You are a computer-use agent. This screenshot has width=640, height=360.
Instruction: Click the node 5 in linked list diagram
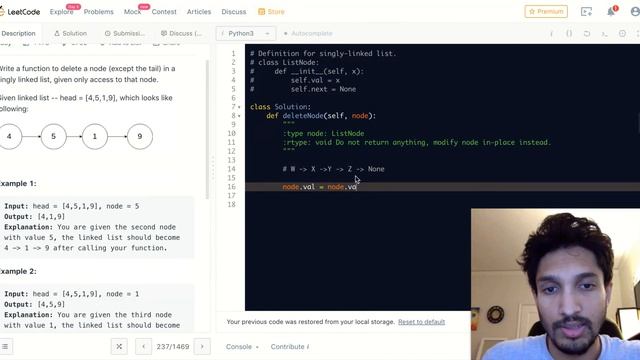[x=53, y=136]
